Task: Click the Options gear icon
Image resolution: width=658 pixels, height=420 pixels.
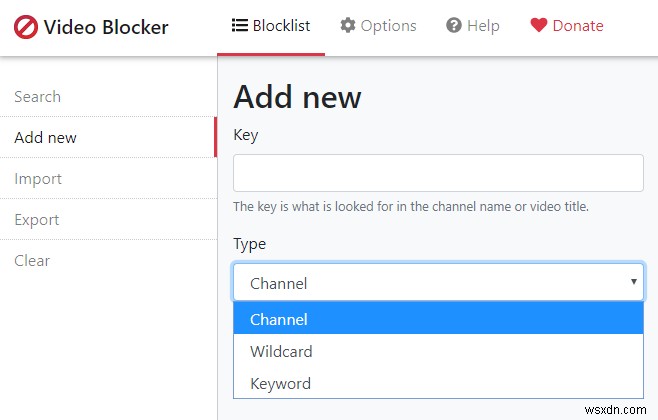Action: tap(348, 25)
